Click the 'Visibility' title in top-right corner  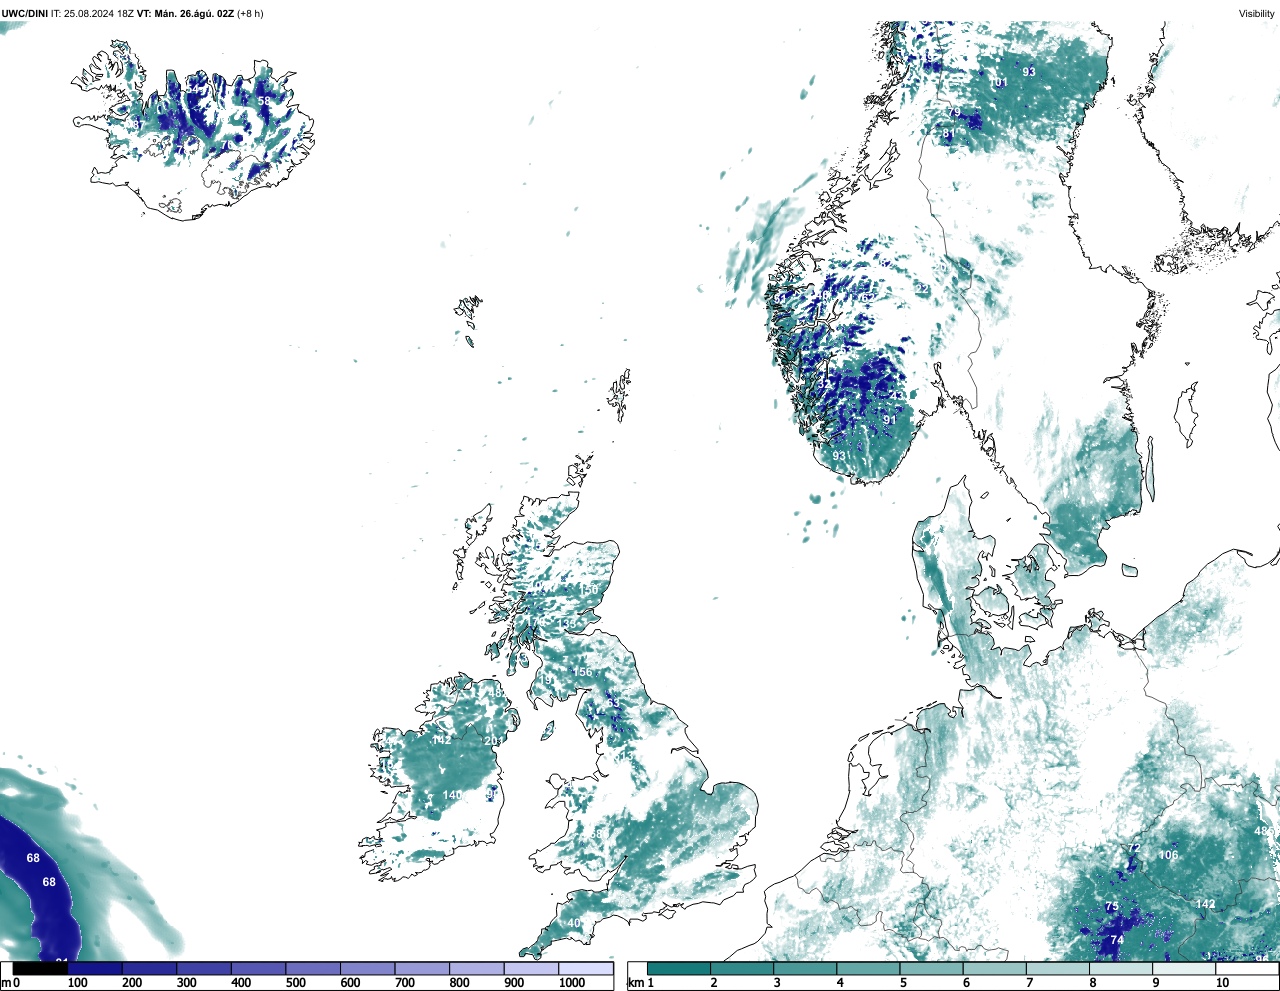tap(1256, 14)
